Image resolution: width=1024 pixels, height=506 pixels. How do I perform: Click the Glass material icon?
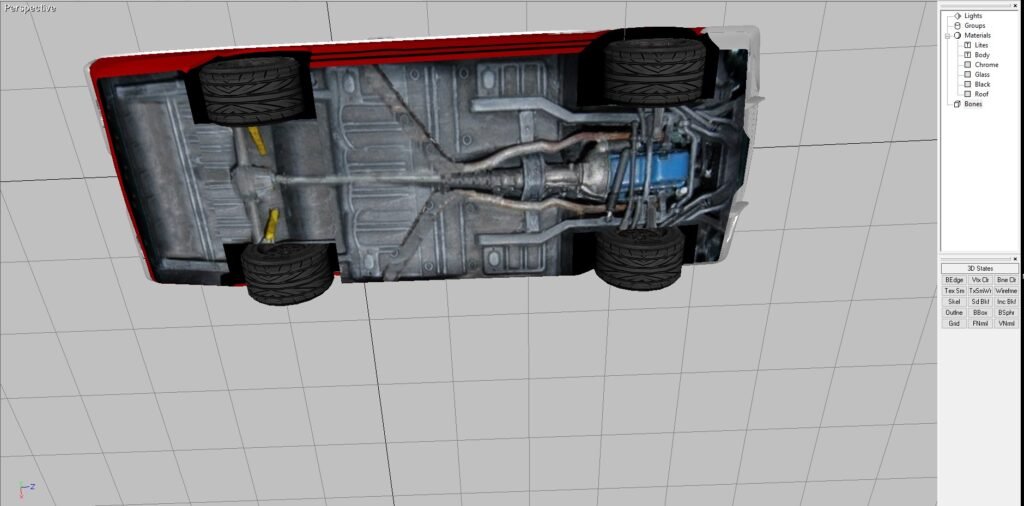click(x=967, y=75)
